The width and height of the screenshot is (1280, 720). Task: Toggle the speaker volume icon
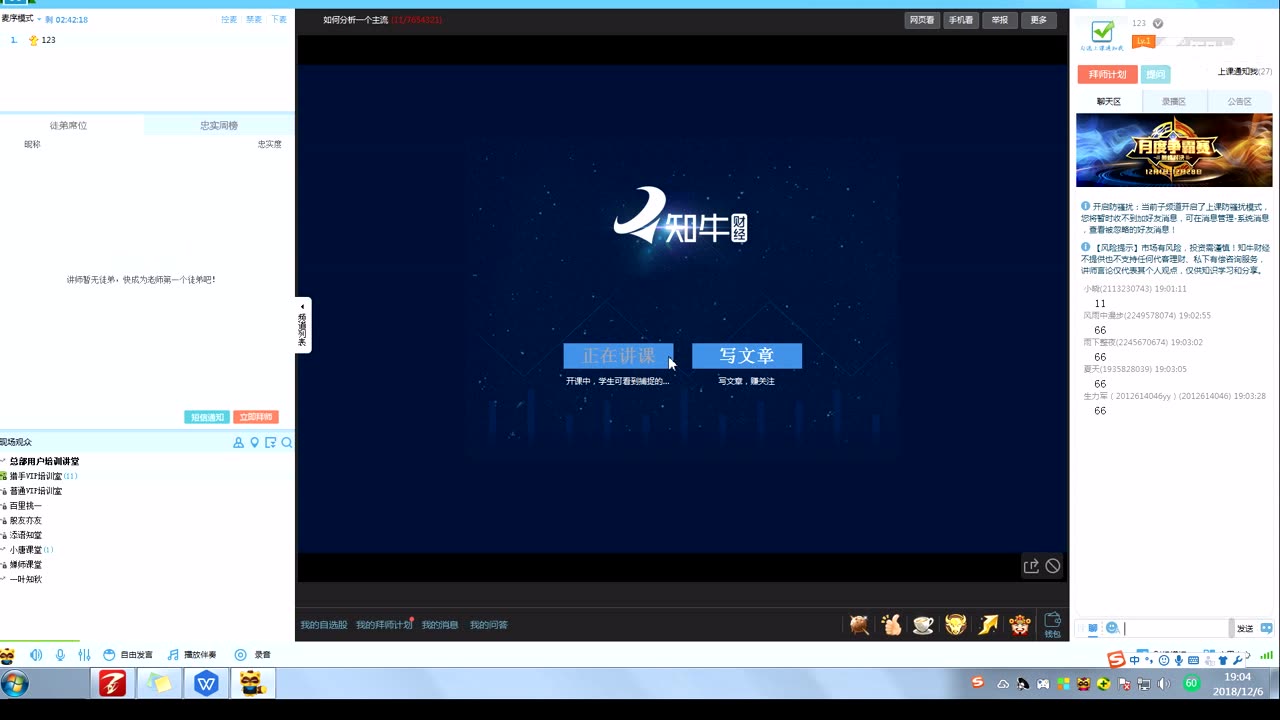(36, 655)
